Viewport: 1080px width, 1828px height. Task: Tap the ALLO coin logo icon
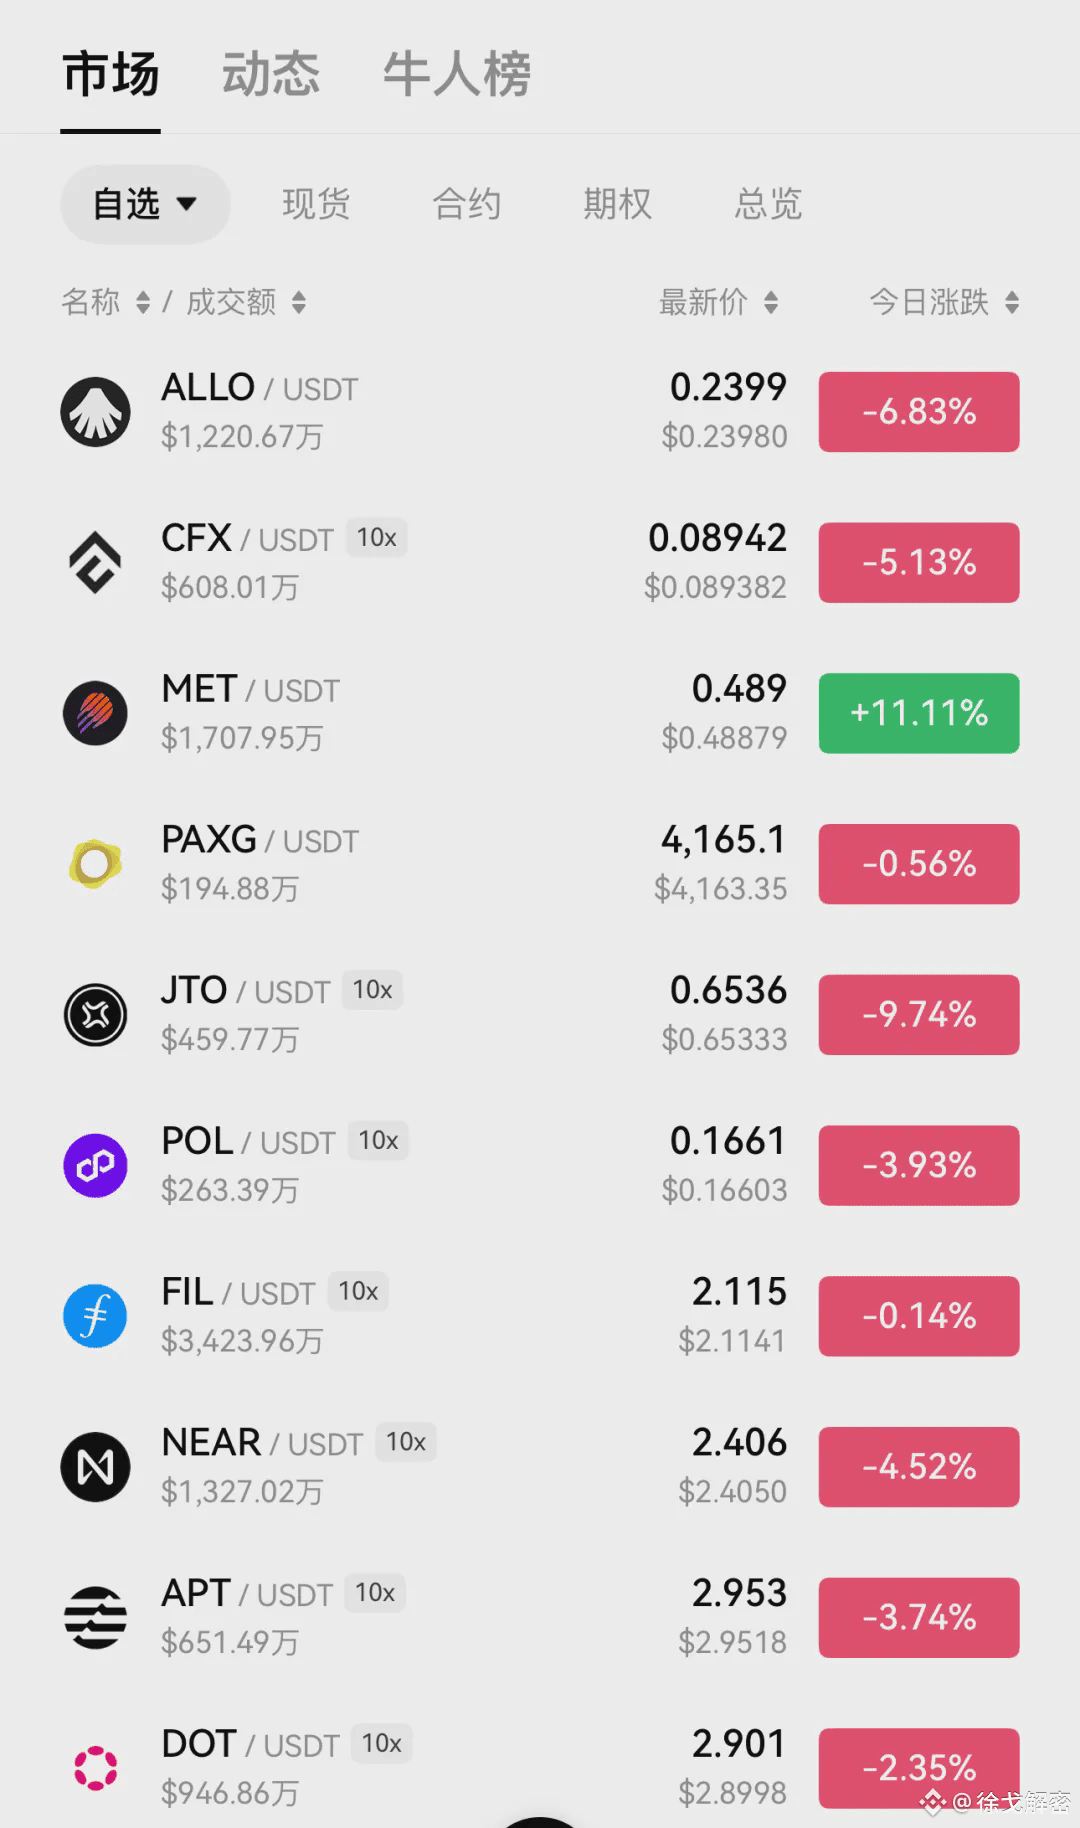(95, 412)
